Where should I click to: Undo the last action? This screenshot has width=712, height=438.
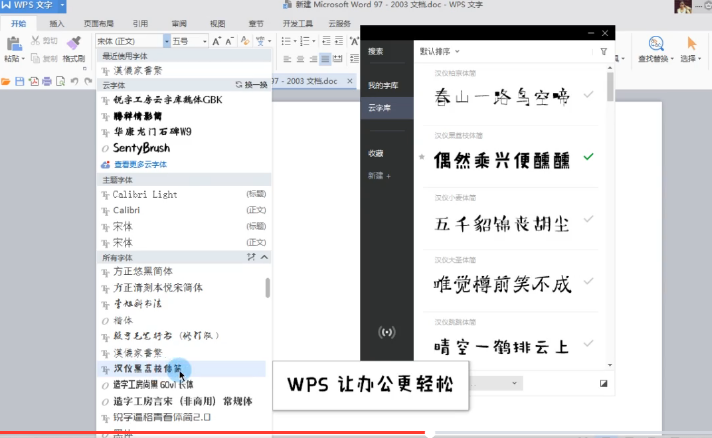coord(74,82)
